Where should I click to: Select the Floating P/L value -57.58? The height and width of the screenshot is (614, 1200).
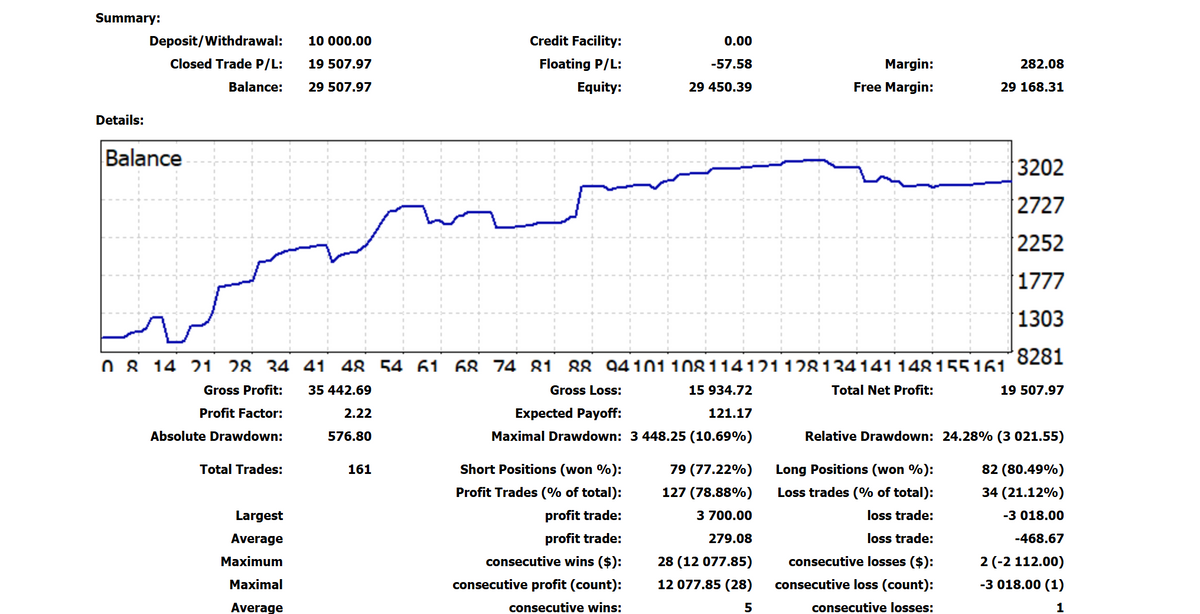pos(731,64)
